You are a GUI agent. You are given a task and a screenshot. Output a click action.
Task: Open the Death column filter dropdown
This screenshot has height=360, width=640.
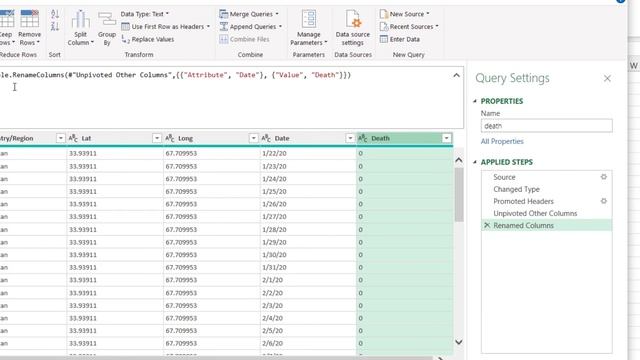click(447, 138)
